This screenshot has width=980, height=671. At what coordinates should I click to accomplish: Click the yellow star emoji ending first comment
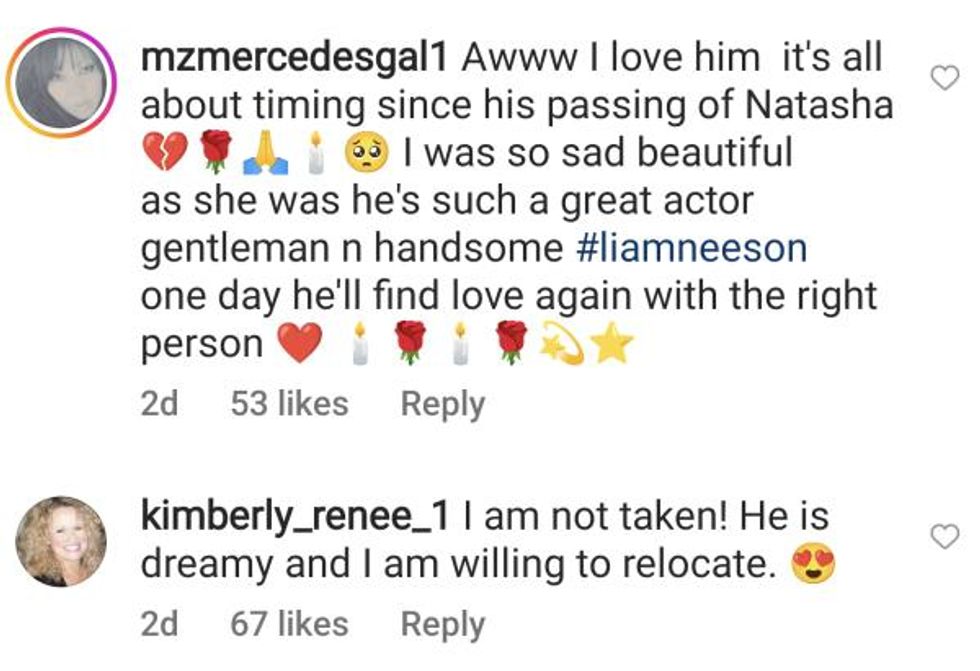point(612,345)
